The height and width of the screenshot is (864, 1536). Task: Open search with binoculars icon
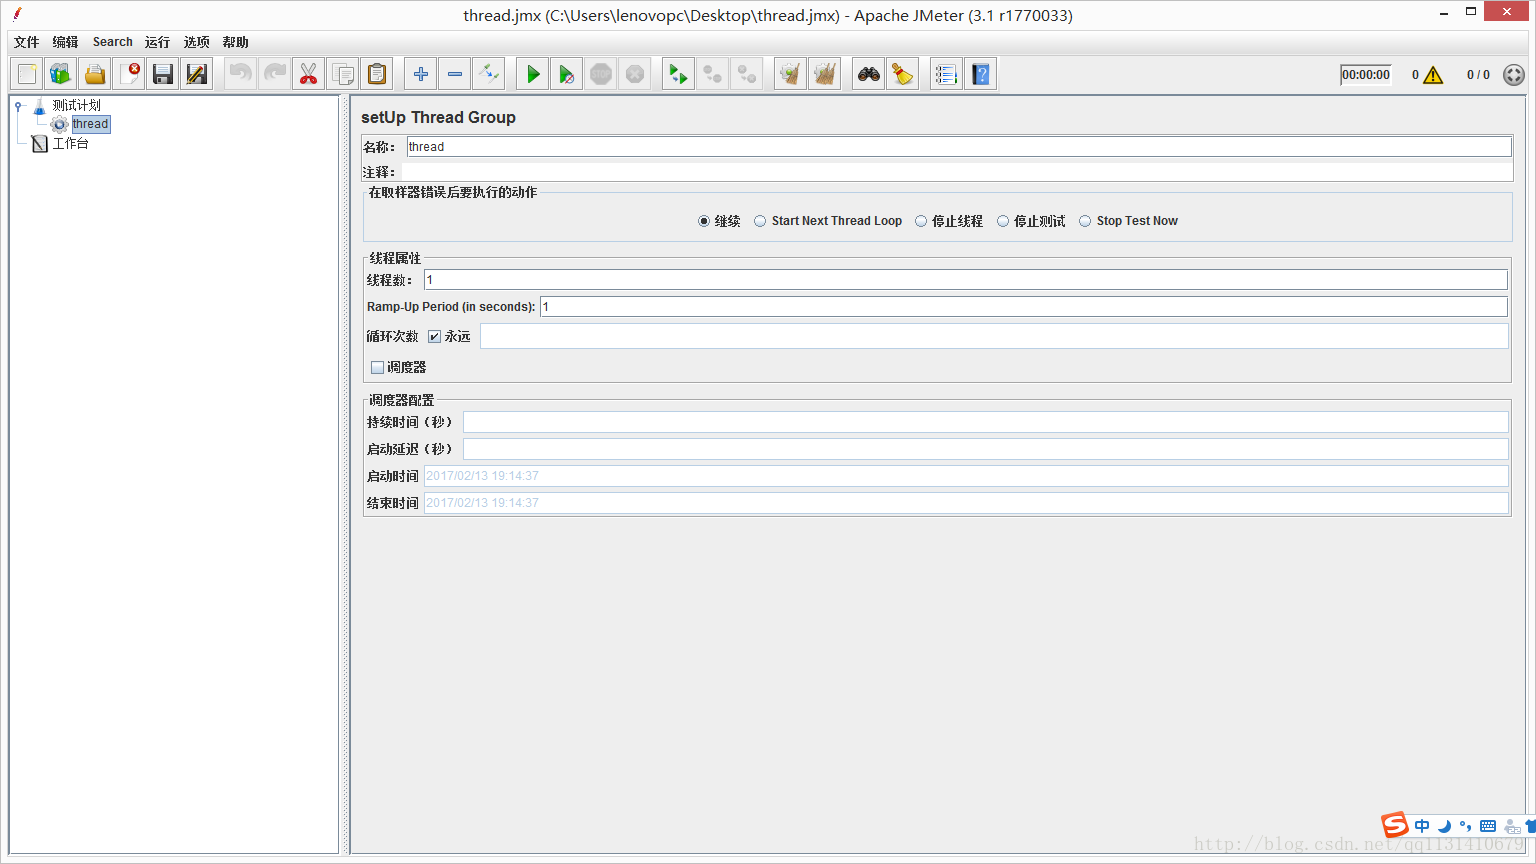pos(868,74)
